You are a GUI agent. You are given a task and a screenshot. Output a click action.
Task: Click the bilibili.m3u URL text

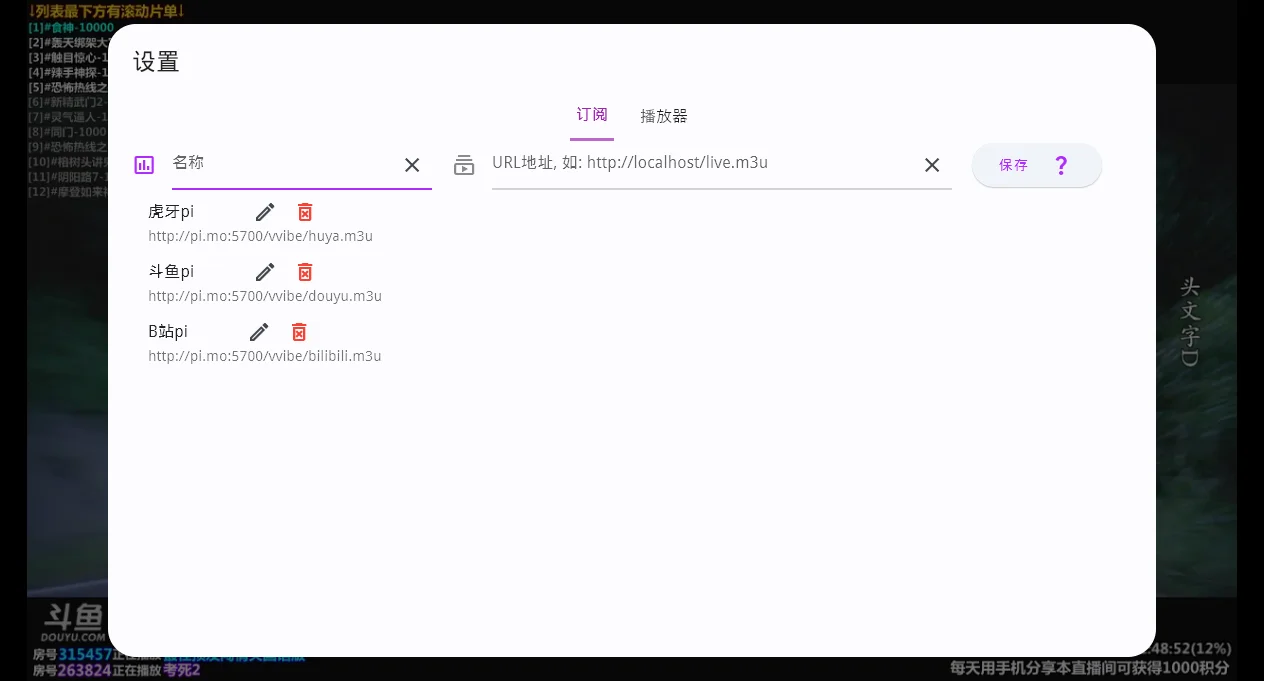coord(265,357)
